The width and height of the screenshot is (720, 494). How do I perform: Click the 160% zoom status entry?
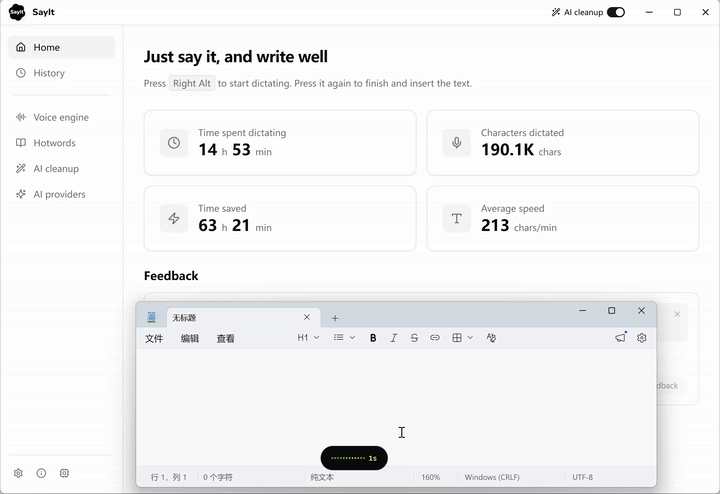point(431,477)
